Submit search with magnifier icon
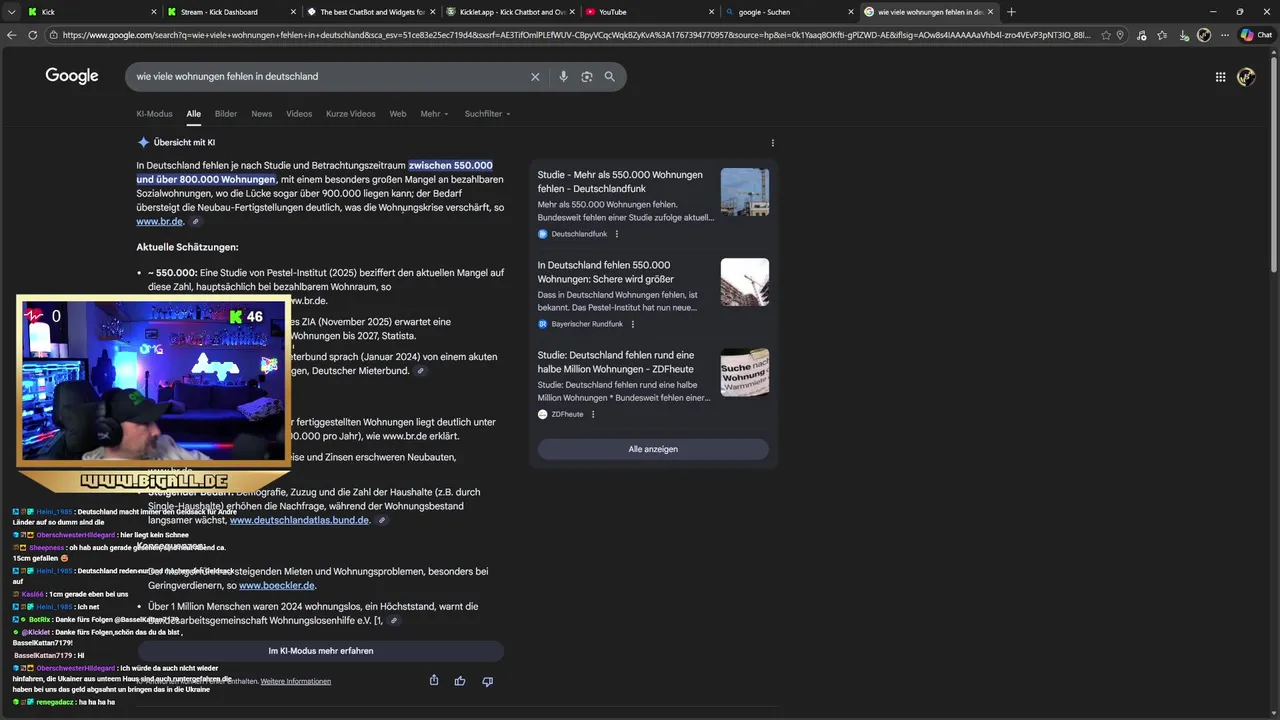 pos(610,76)
